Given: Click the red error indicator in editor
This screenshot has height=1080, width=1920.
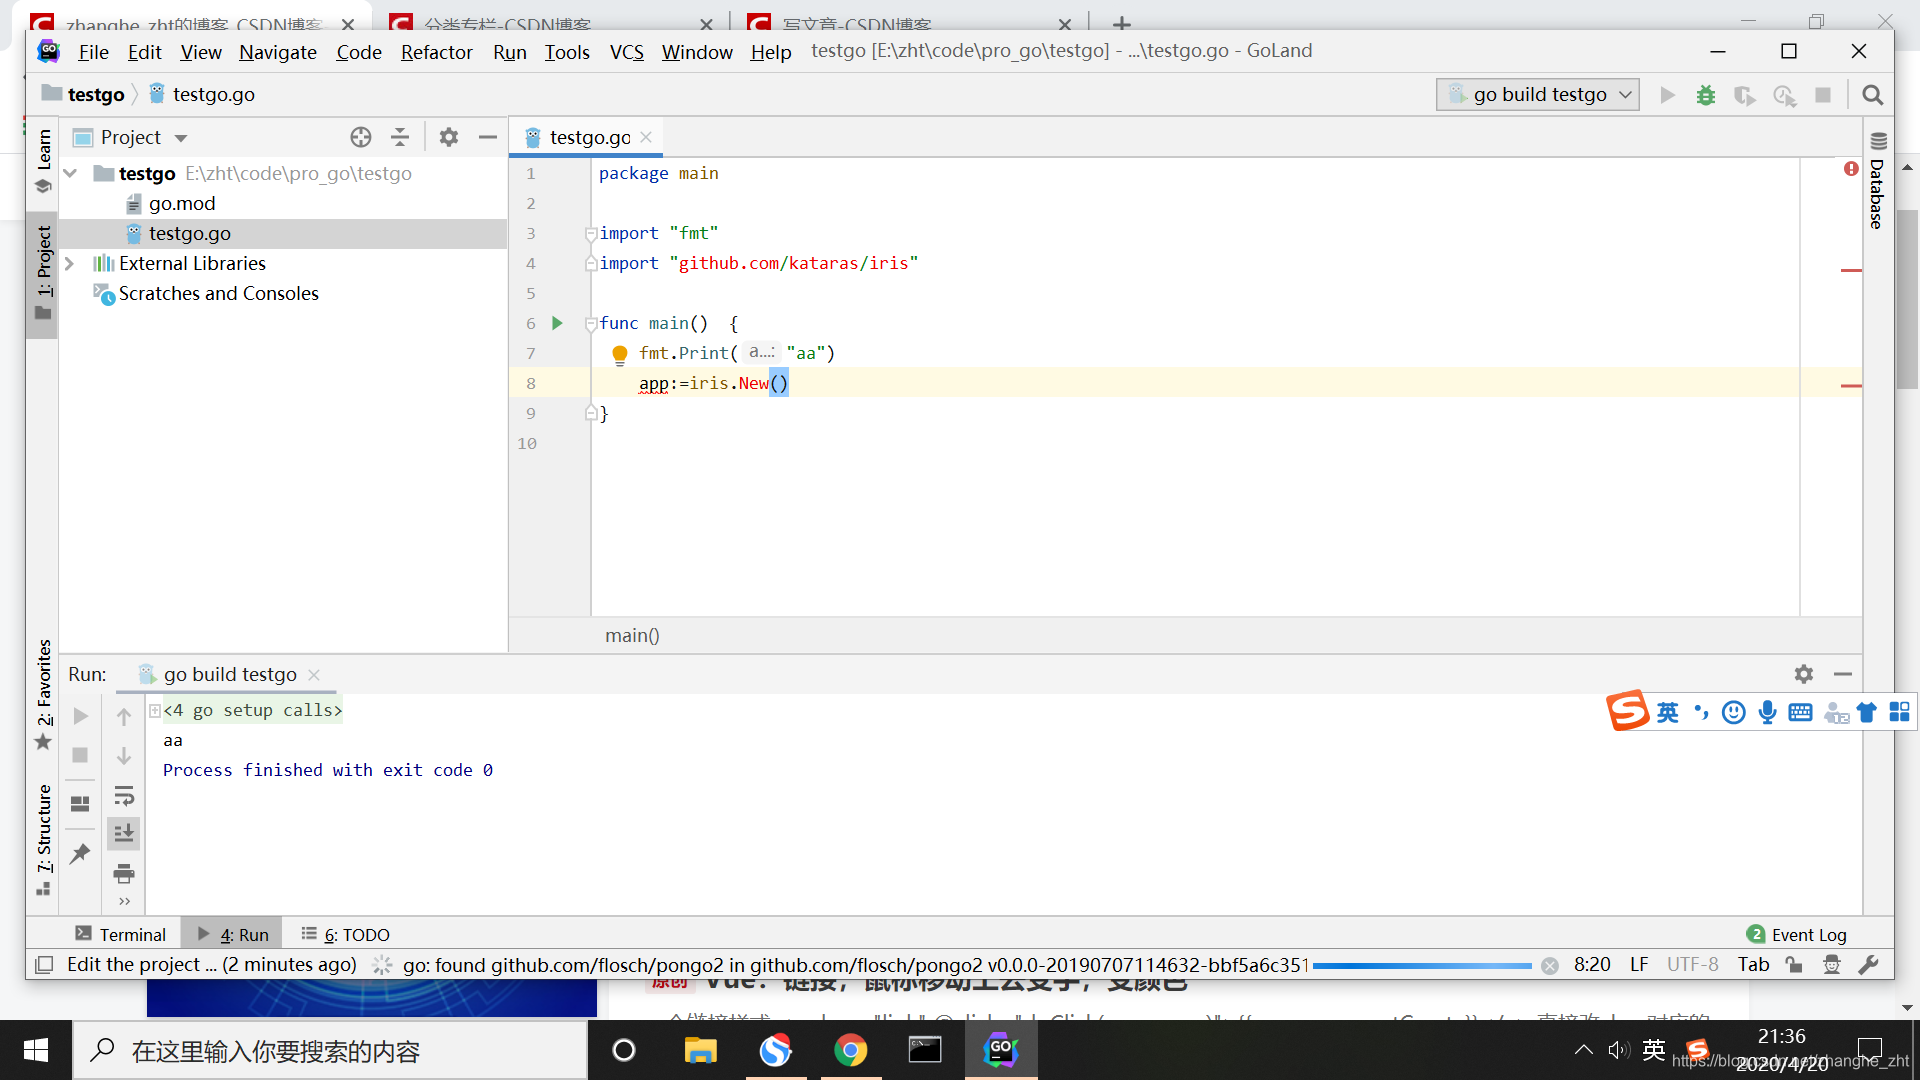Looking at the screenshot, I should 1851,169.
